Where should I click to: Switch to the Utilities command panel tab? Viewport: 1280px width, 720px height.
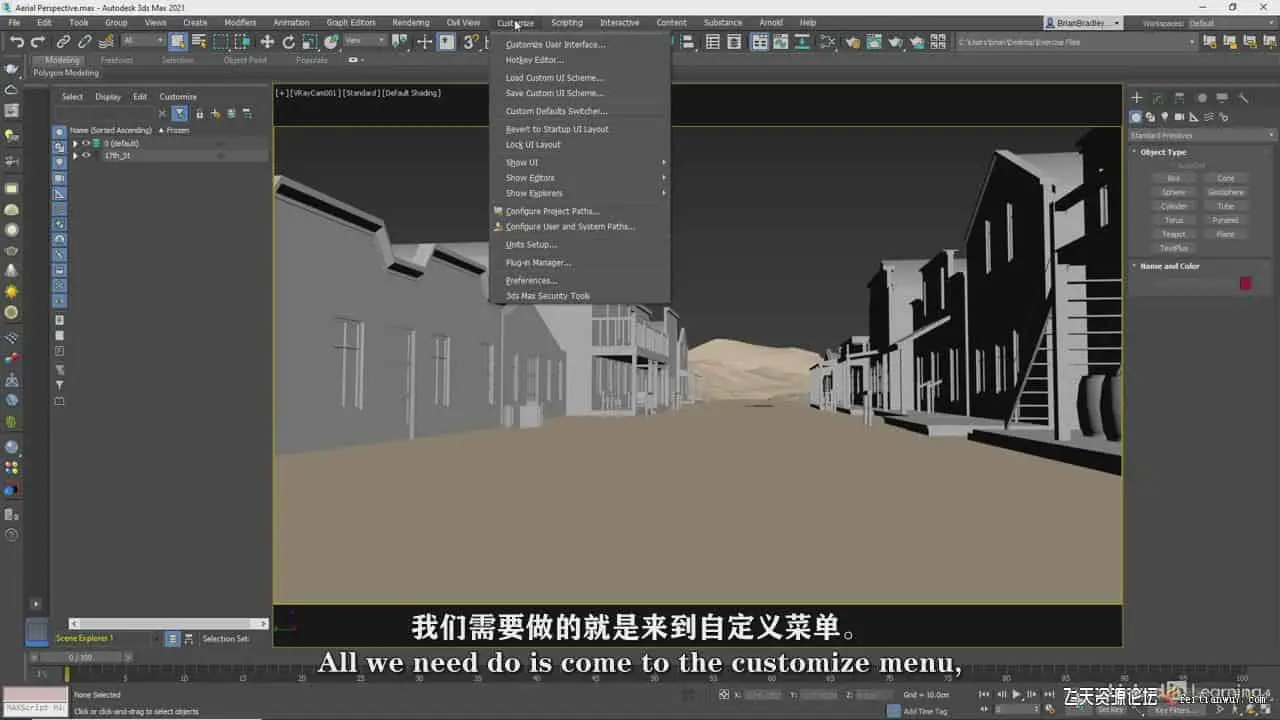tap(1243, 98)
